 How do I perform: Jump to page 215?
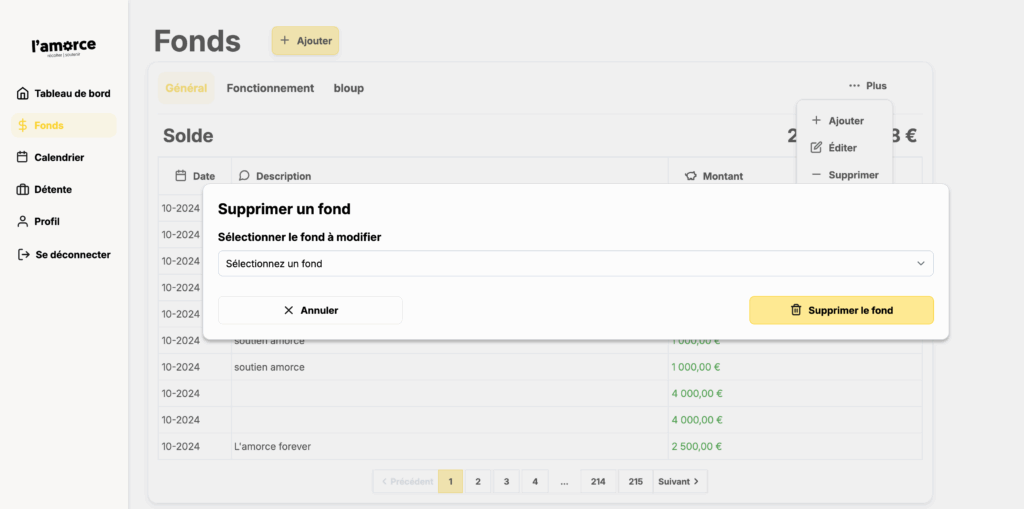(x=635, y=481)
